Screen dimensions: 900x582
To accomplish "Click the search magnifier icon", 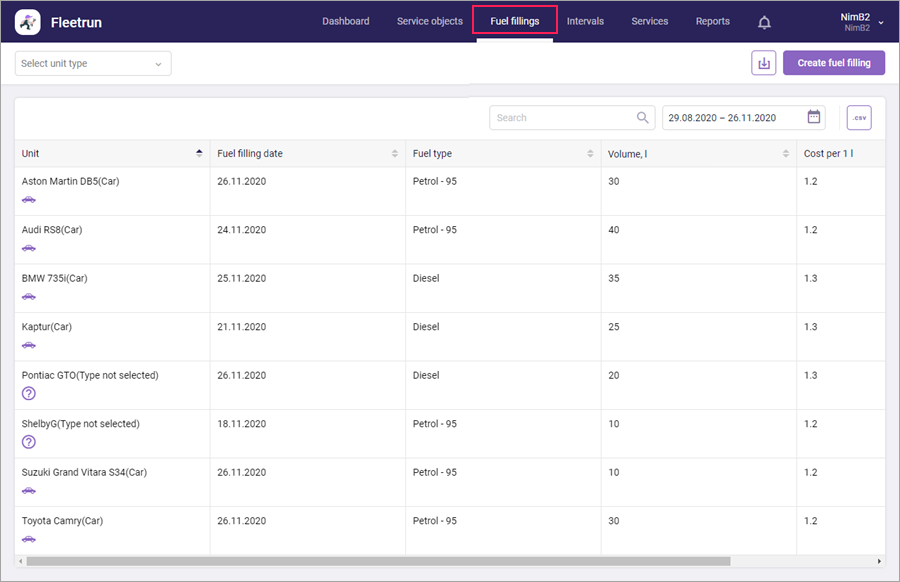I will coord(642,118).
